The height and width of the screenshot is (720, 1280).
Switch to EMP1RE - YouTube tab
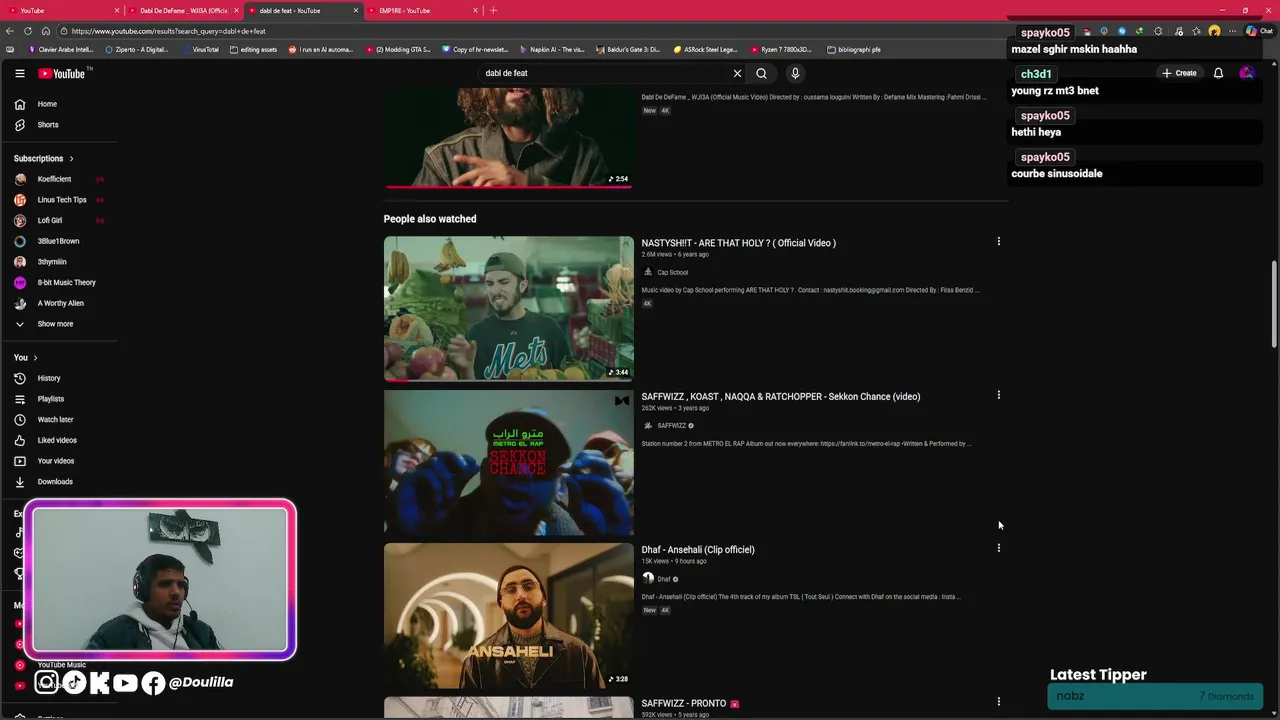(x=423, y=10)
